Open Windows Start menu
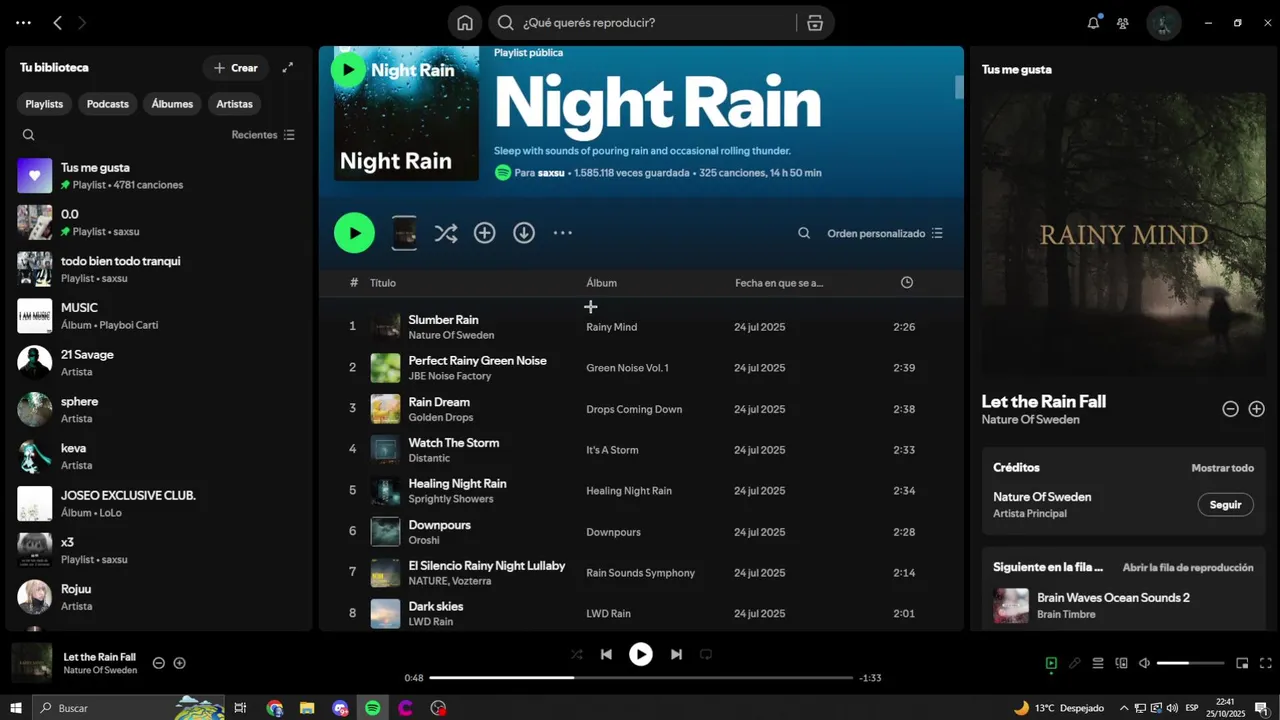Screen dimensions: 1280x720 (x=16, y=708)
